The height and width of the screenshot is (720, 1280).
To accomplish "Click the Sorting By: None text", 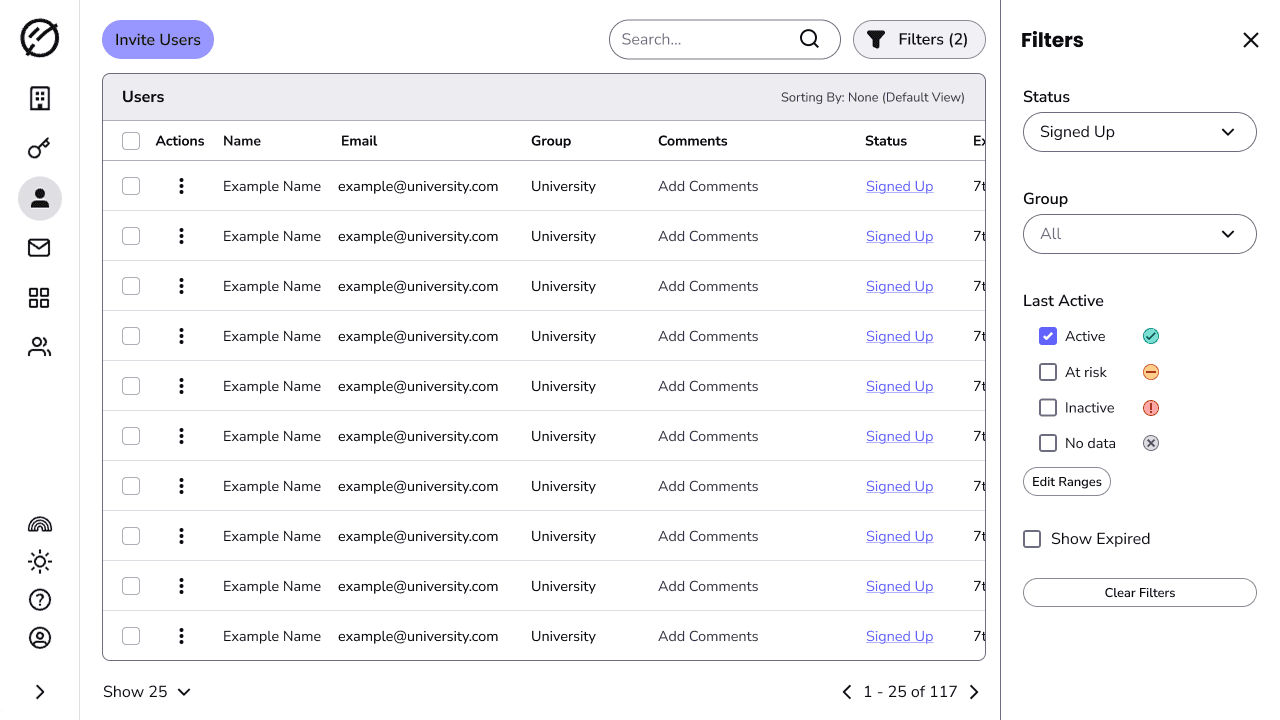I will coord(873,97).
